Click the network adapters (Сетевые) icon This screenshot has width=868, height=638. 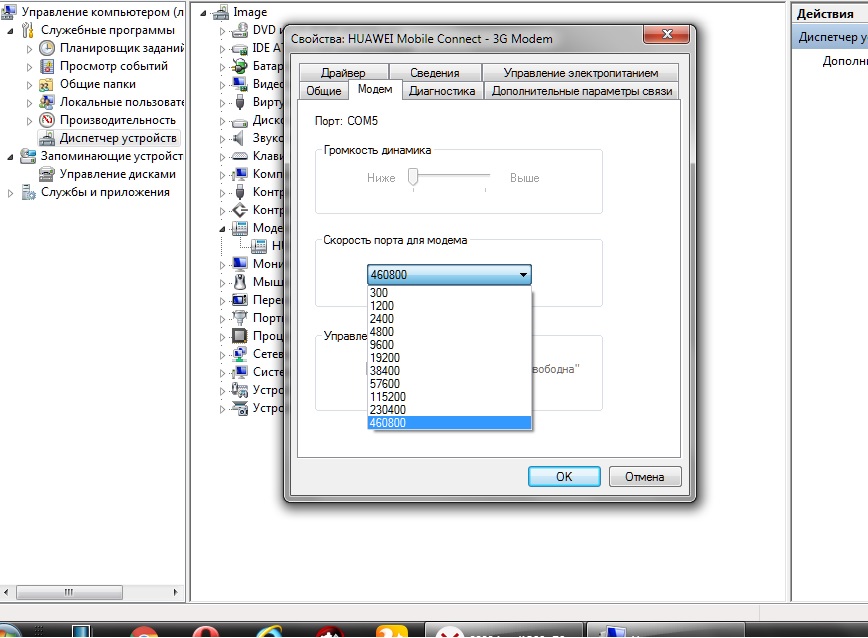click(x=240, y=354)
